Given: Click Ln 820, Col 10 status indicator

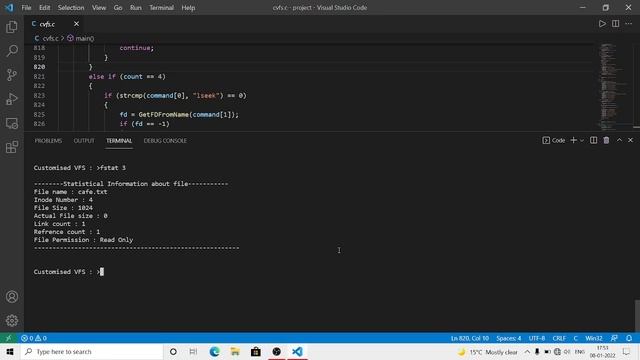Looking at the screenshot, I should pyautogui.click(x=469, y=338).
